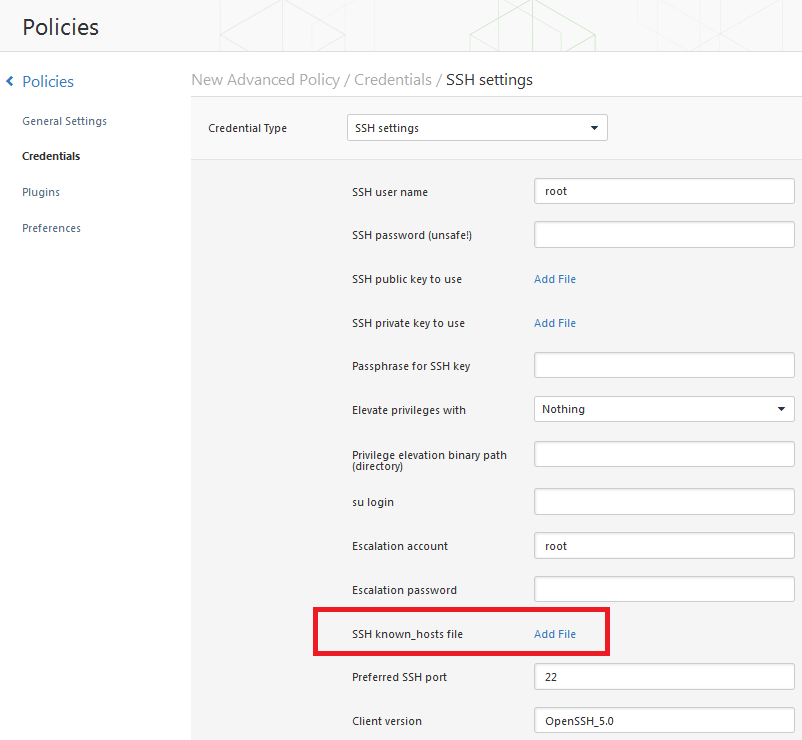Click Credentials in the breadcrumb
This screenshot has height=740, width=802.
393,80
